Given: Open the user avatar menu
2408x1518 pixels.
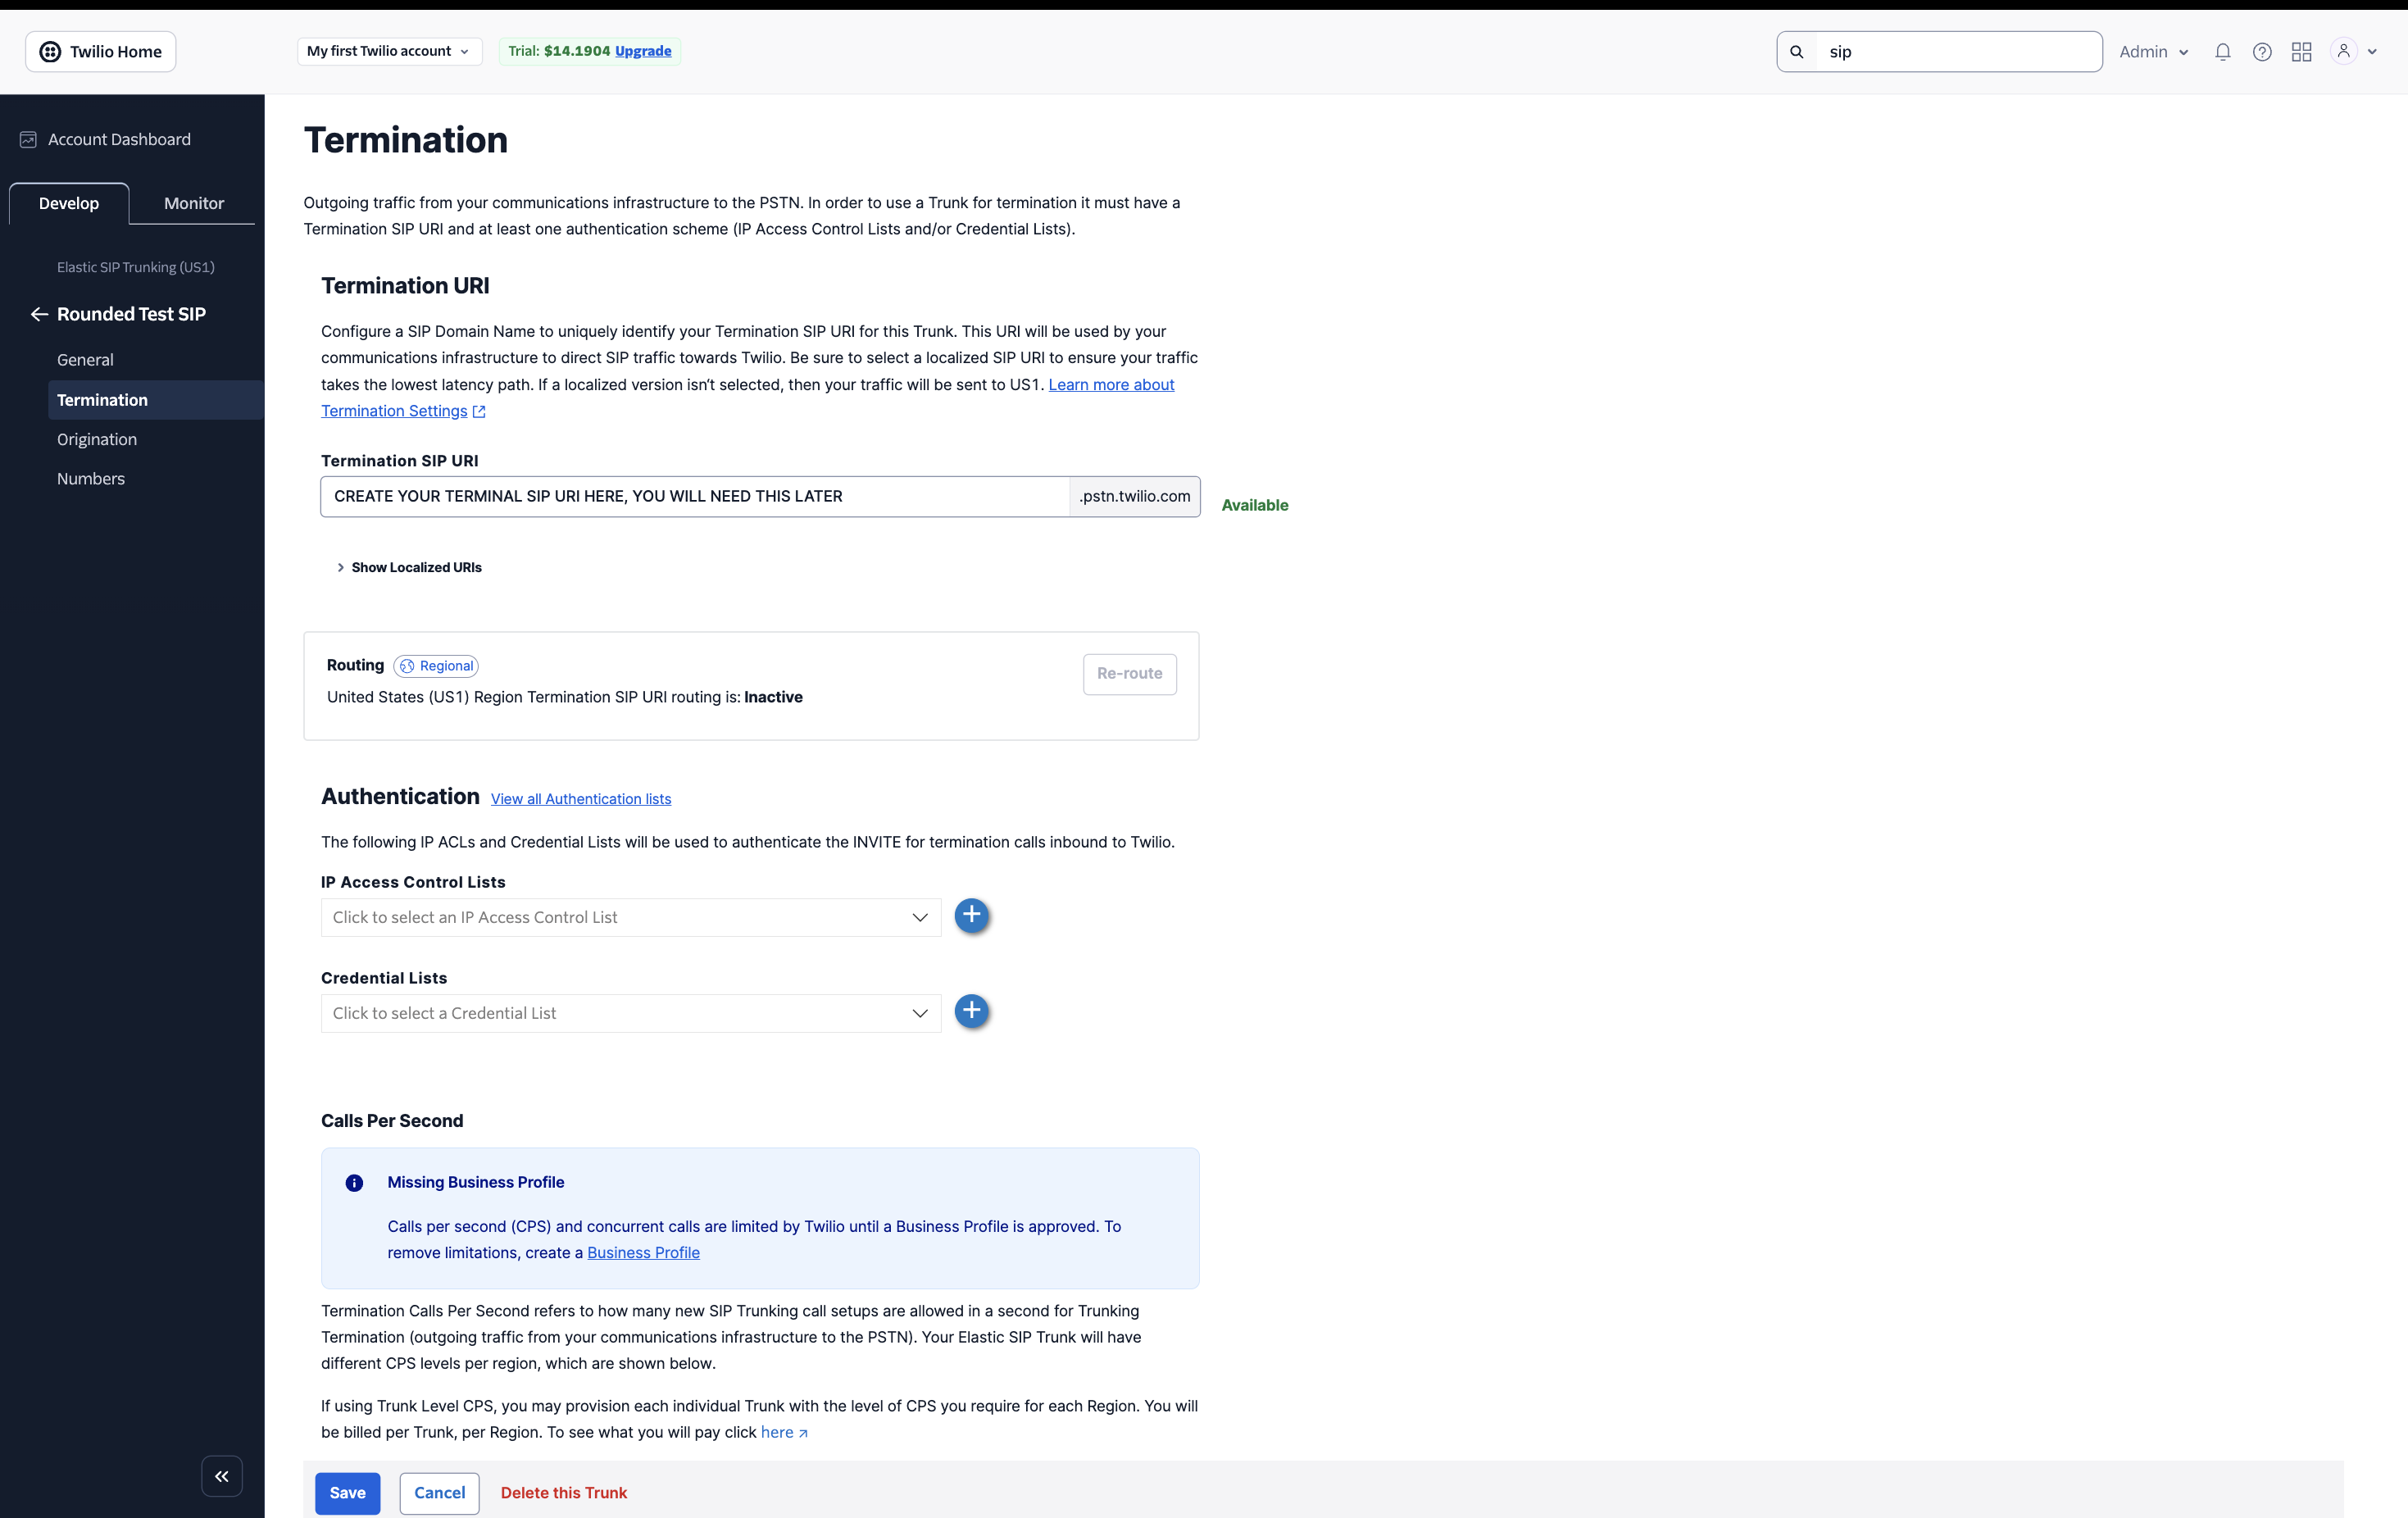Looking at the screenshot, I should click(x=2345, y=51).
